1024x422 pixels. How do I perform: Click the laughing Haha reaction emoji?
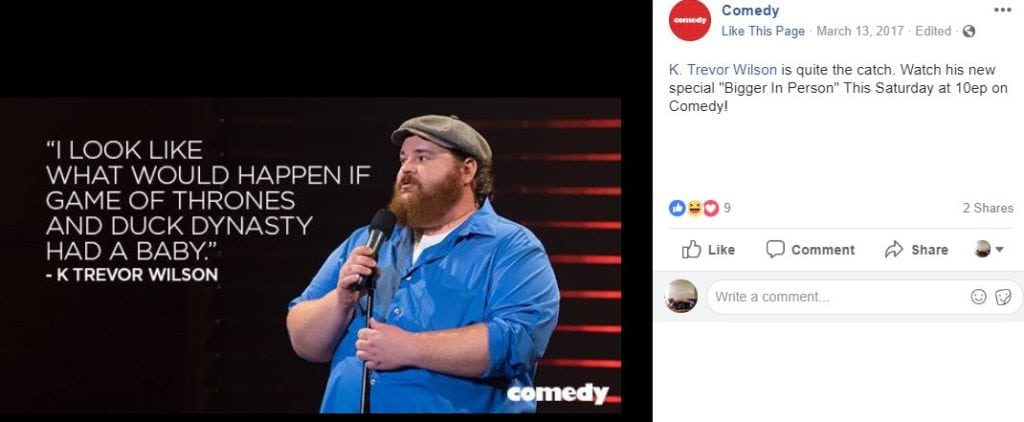[694, 208]
